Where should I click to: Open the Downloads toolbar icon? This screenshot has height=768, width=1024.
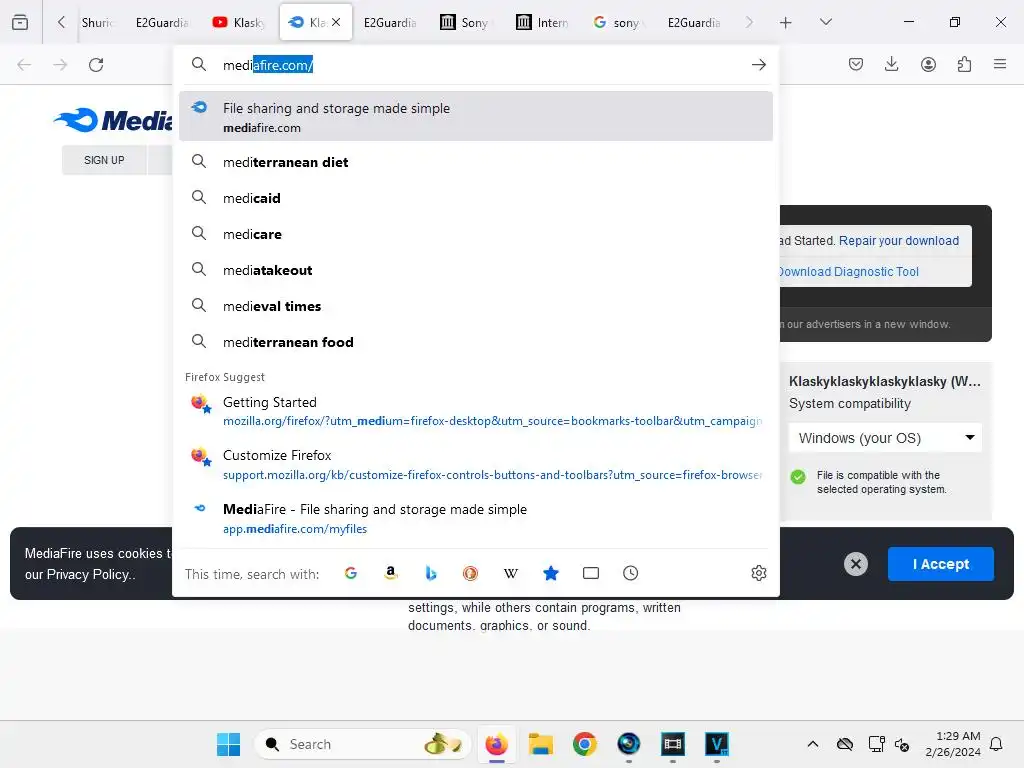tap(891, 64)
